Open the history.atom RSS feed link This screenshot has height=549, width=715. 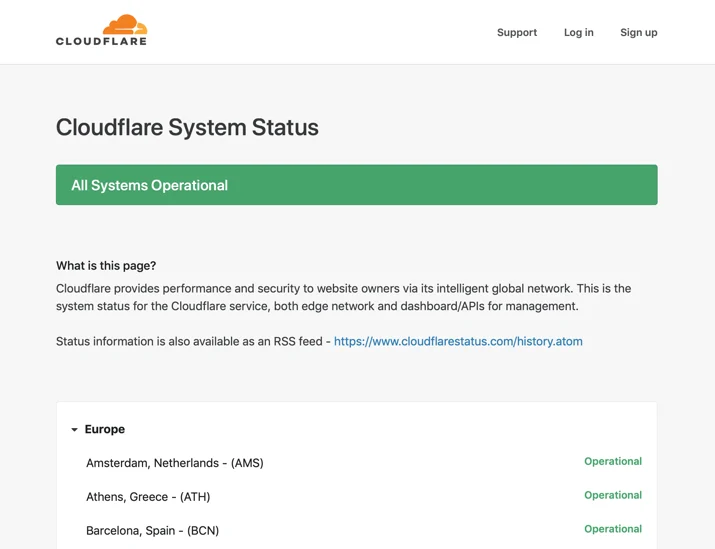[458, 341]
